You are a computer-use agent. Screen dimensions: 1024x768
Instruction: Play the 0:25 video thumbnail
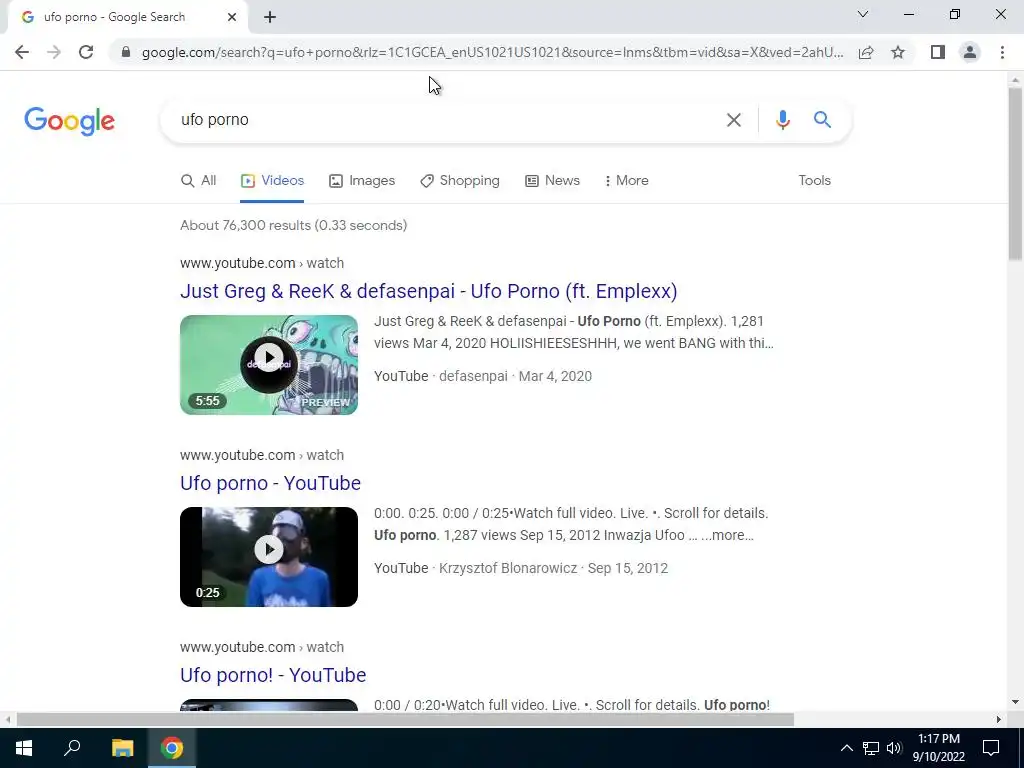coord(269,557)
